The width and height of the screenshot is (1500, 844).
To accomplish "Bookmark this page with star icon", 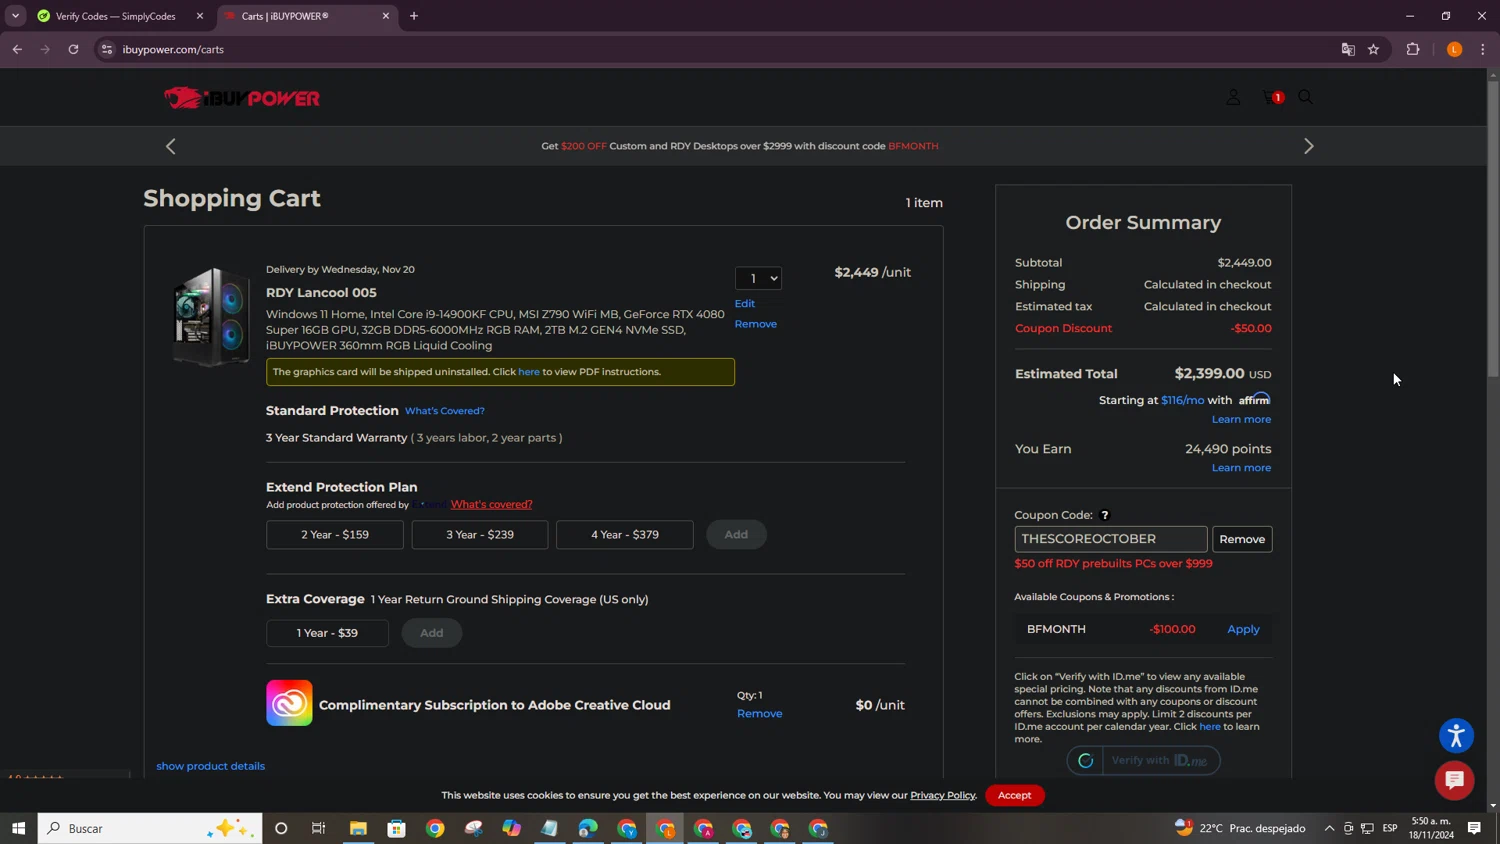I will click(1373, 49).
